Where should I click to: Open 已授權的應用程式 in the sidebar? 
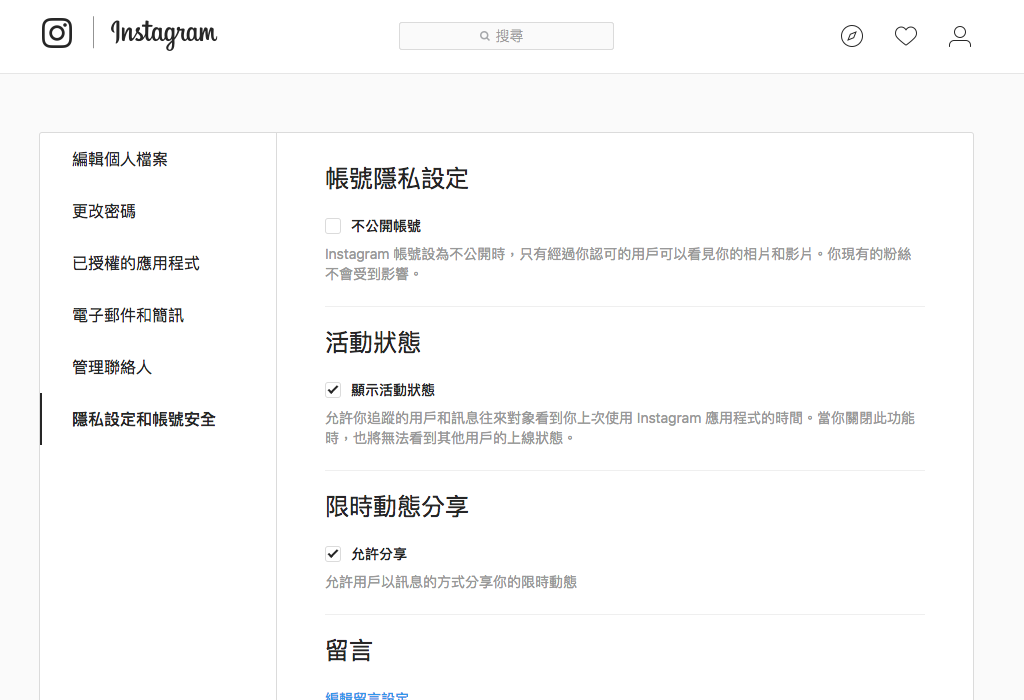(136, 263)
